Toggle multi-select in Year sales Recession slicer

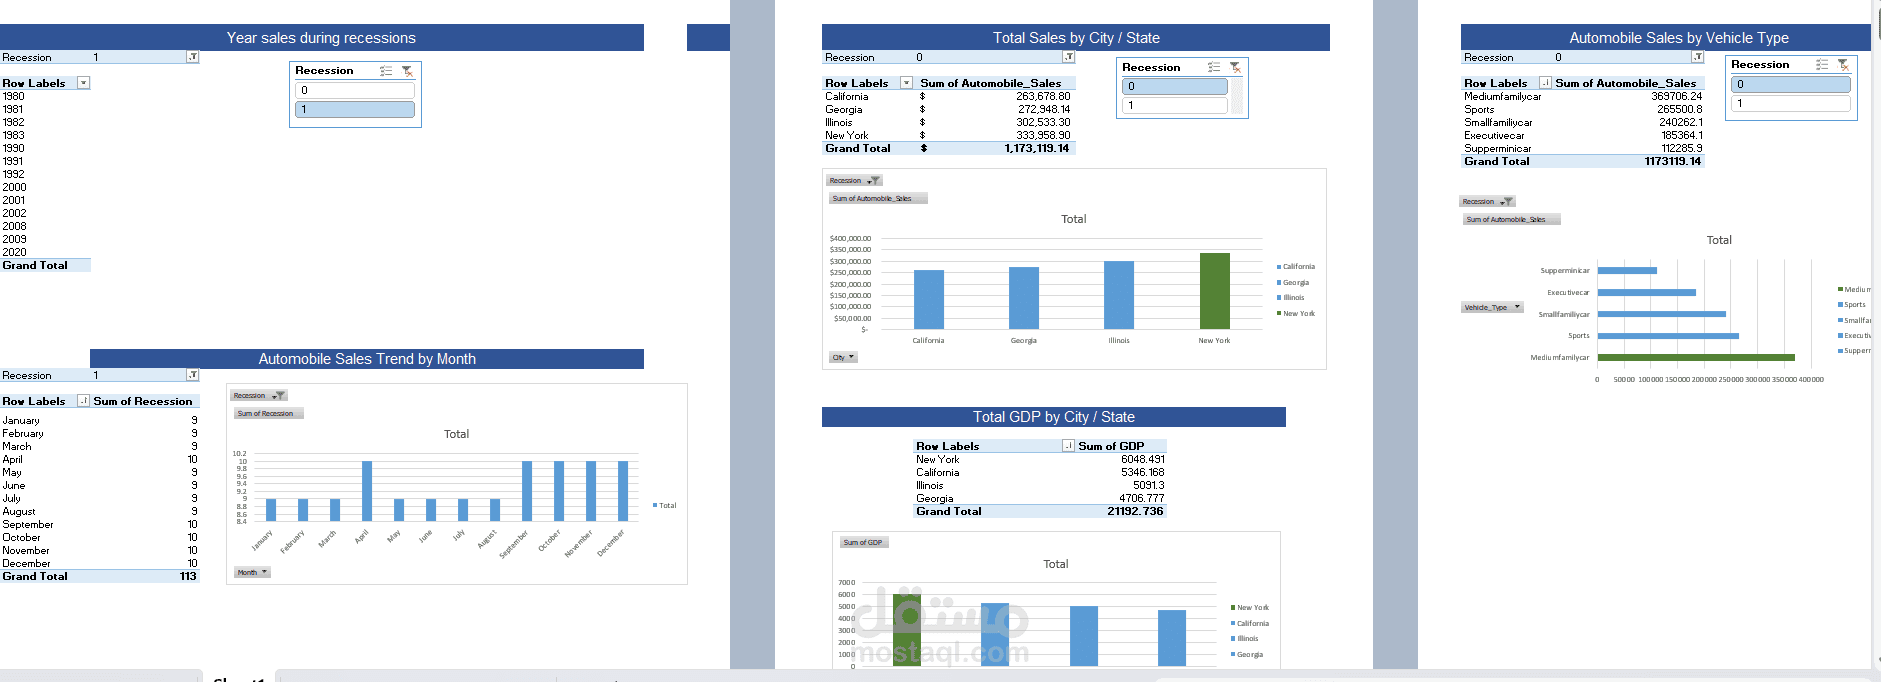click(386, 71)
